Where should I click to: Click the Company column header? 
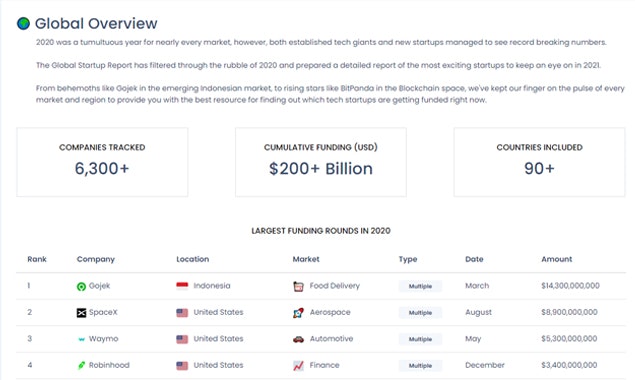click(96, 259)
